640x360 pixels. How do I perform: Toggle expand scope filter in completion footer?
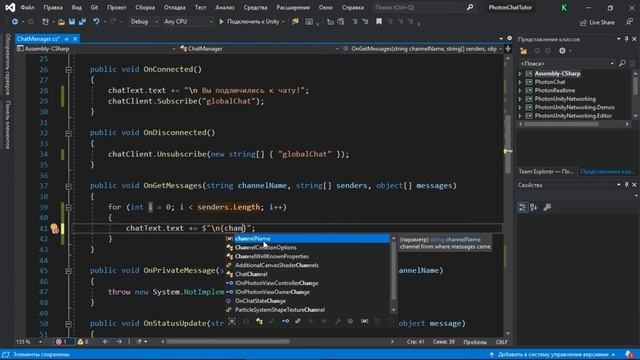(x=232, y=322)
